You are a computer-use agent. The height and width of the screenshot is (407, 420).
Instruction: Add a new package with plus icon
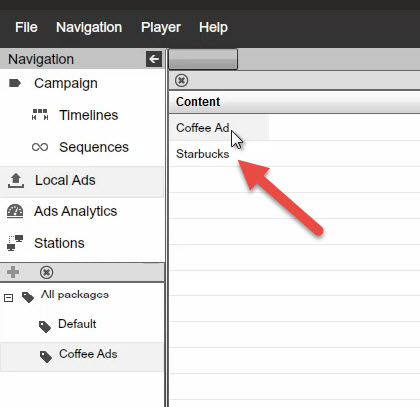(x=13, y=272)
